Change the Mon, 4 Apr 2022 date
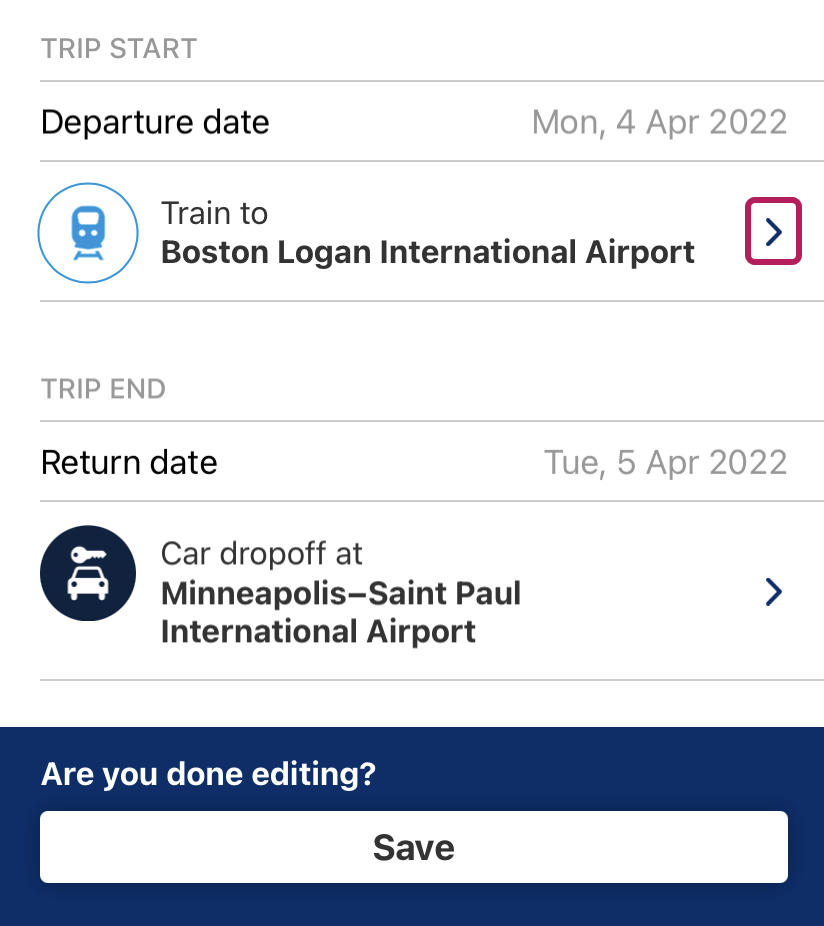This screenshot has width=824, height=926. tap(659, 122)
